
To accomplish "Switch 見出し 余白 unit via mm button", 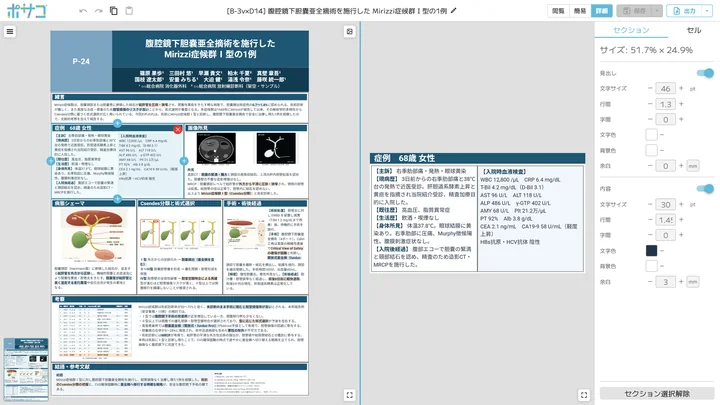I will 693,166.
